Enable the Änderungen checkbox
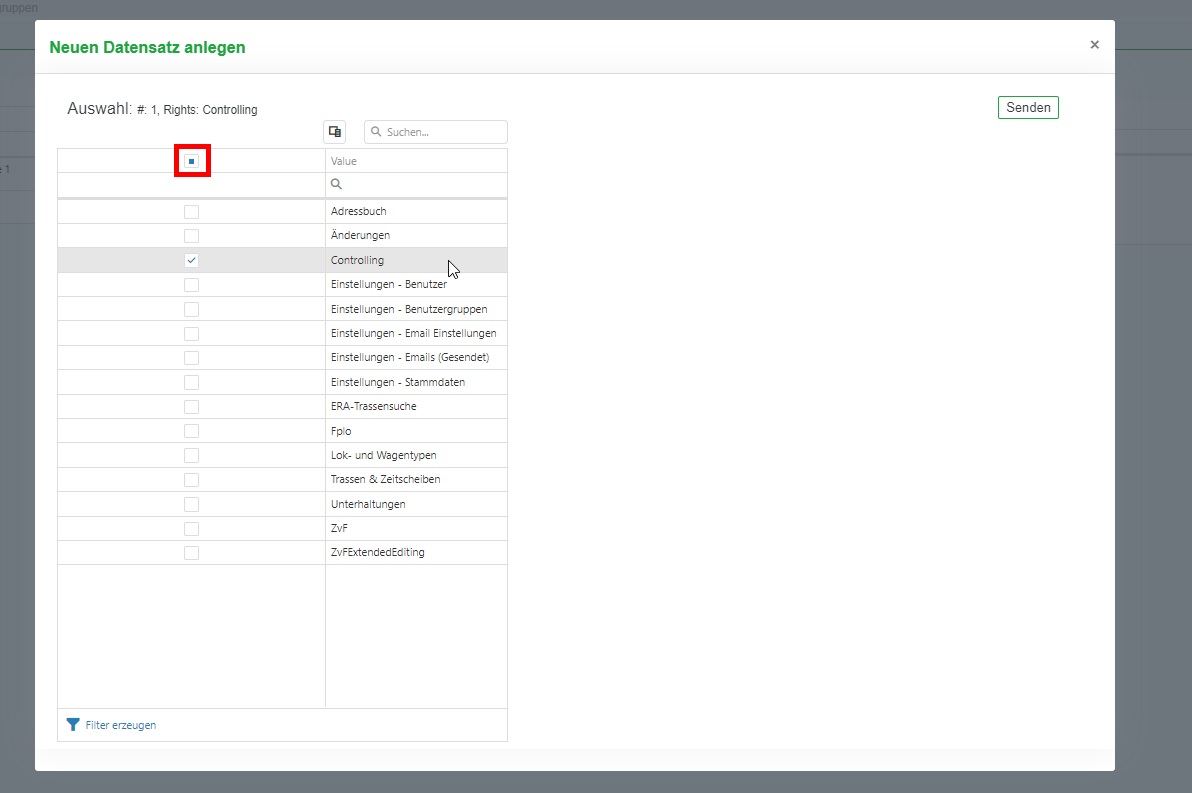The image size is (1192, 793). 192,236
